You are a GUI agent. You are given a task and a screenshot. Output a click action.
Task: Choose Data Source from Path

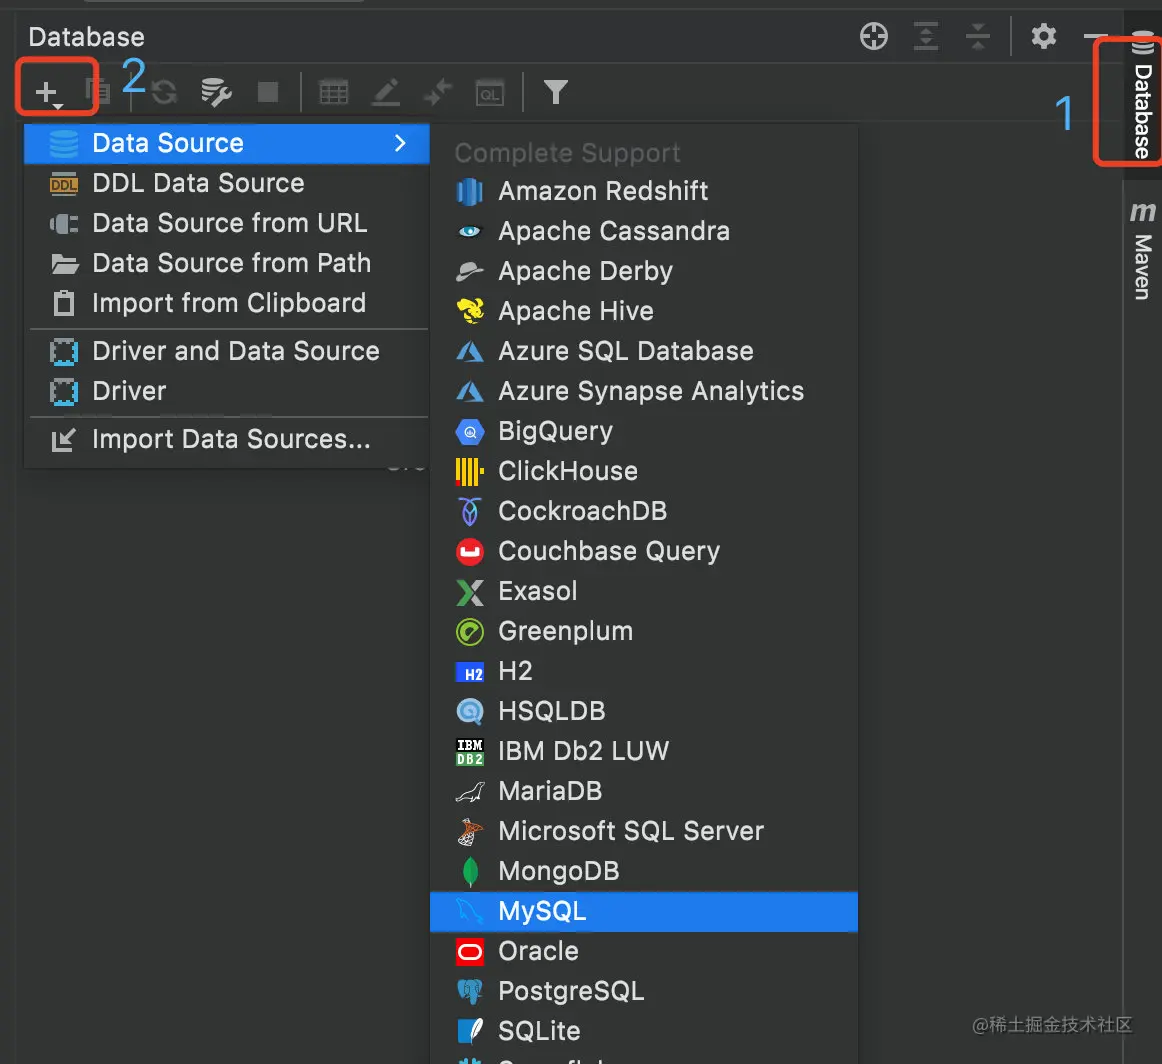pos(227,263)
